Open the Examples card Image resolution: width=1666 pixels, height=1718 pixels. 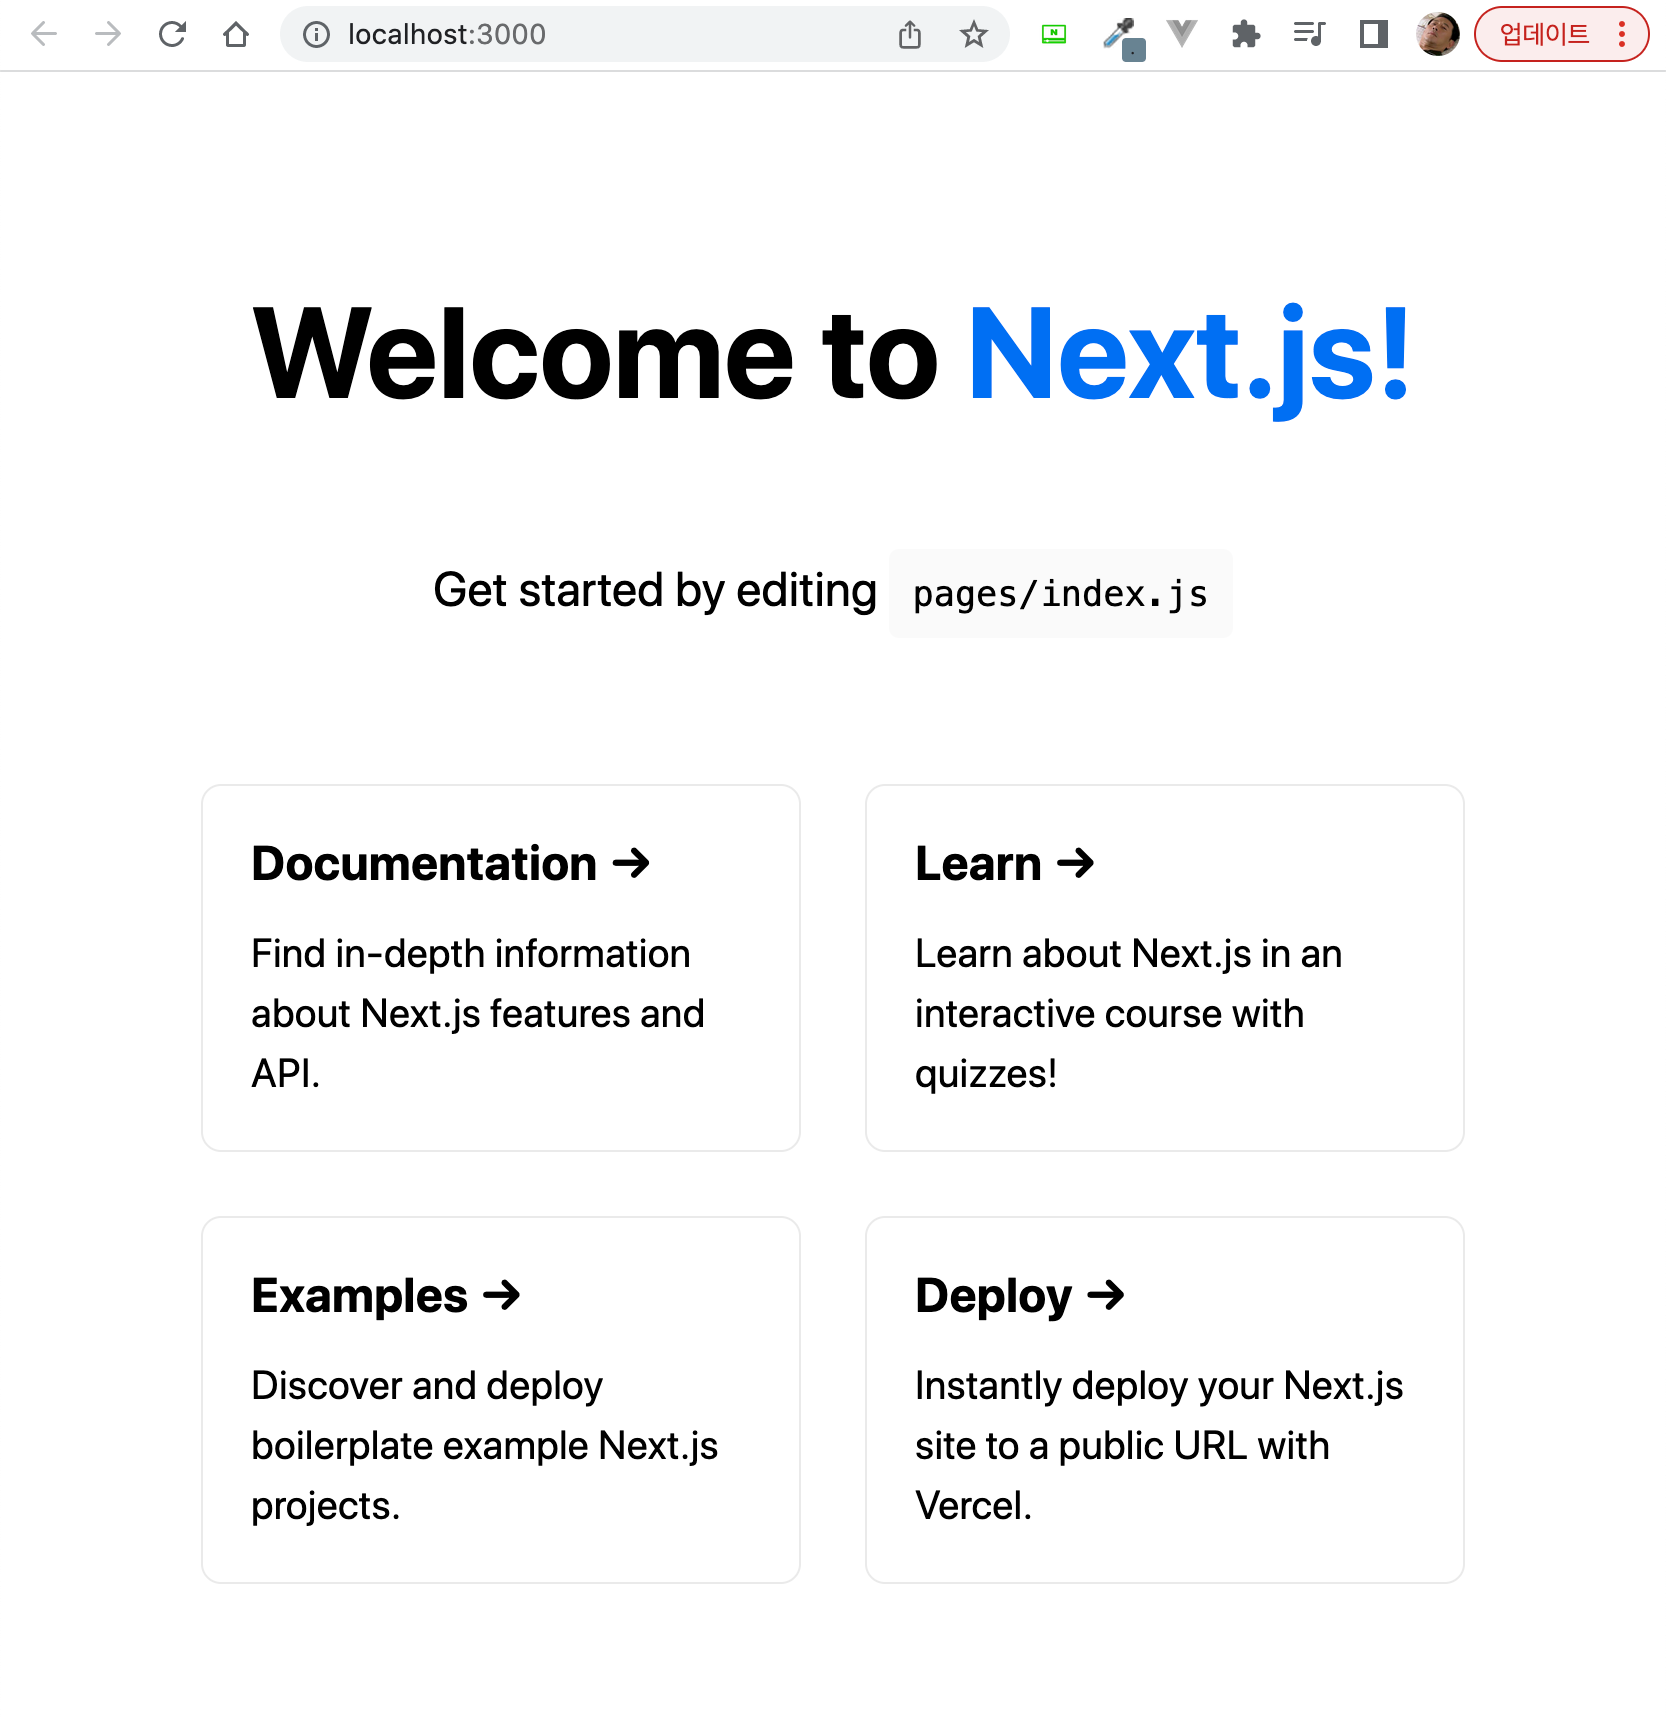(x=501, y=1400)
